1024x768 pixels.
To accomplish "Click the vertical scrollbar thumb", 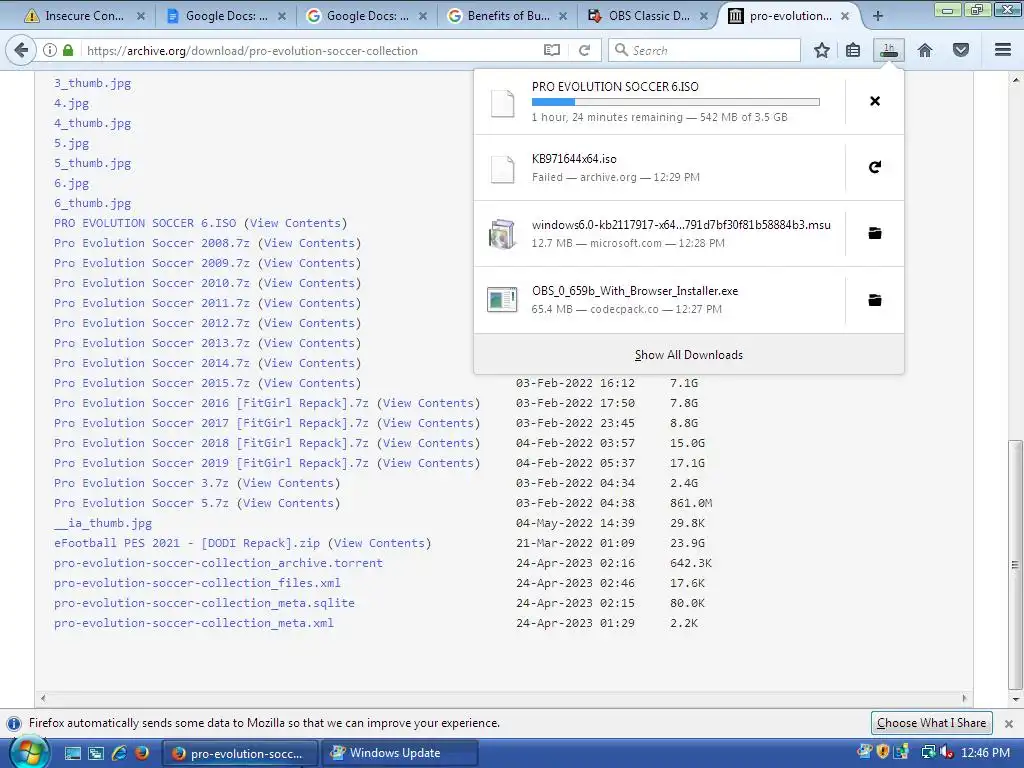I will (1015, 564).
